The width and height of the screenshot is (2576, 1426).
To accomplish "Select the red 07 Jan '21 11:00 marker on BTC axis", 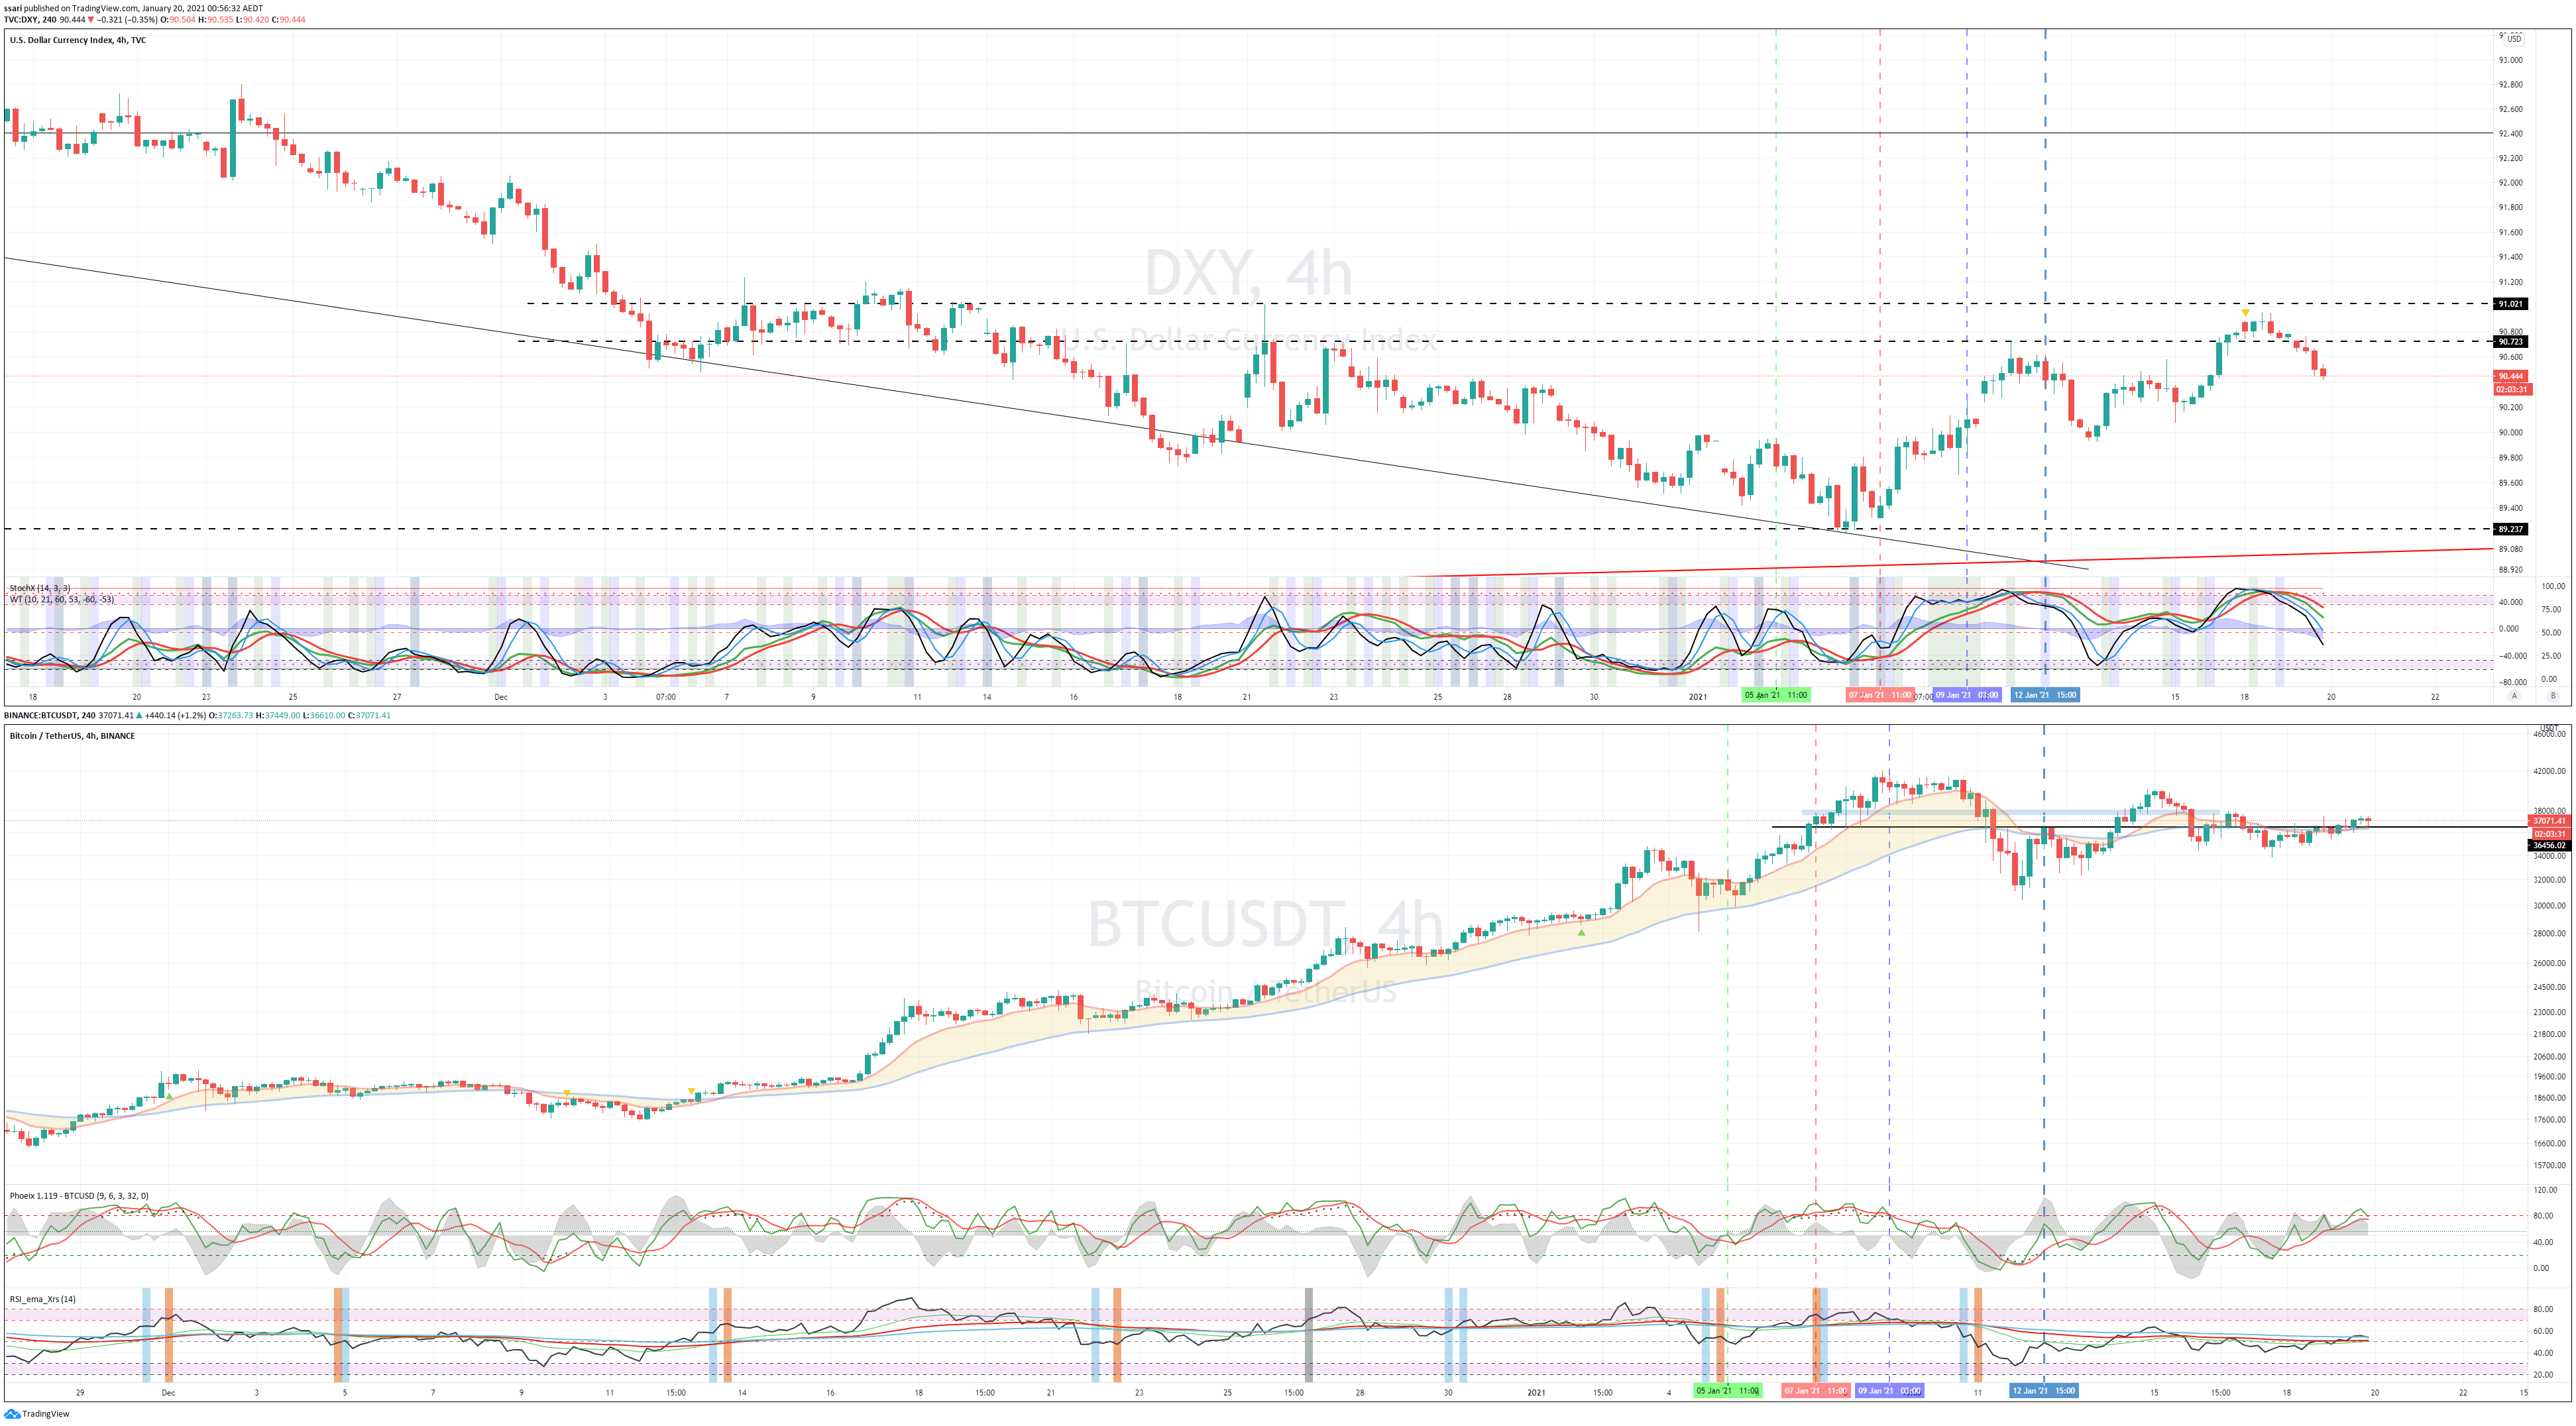I will [1815, 1391].
